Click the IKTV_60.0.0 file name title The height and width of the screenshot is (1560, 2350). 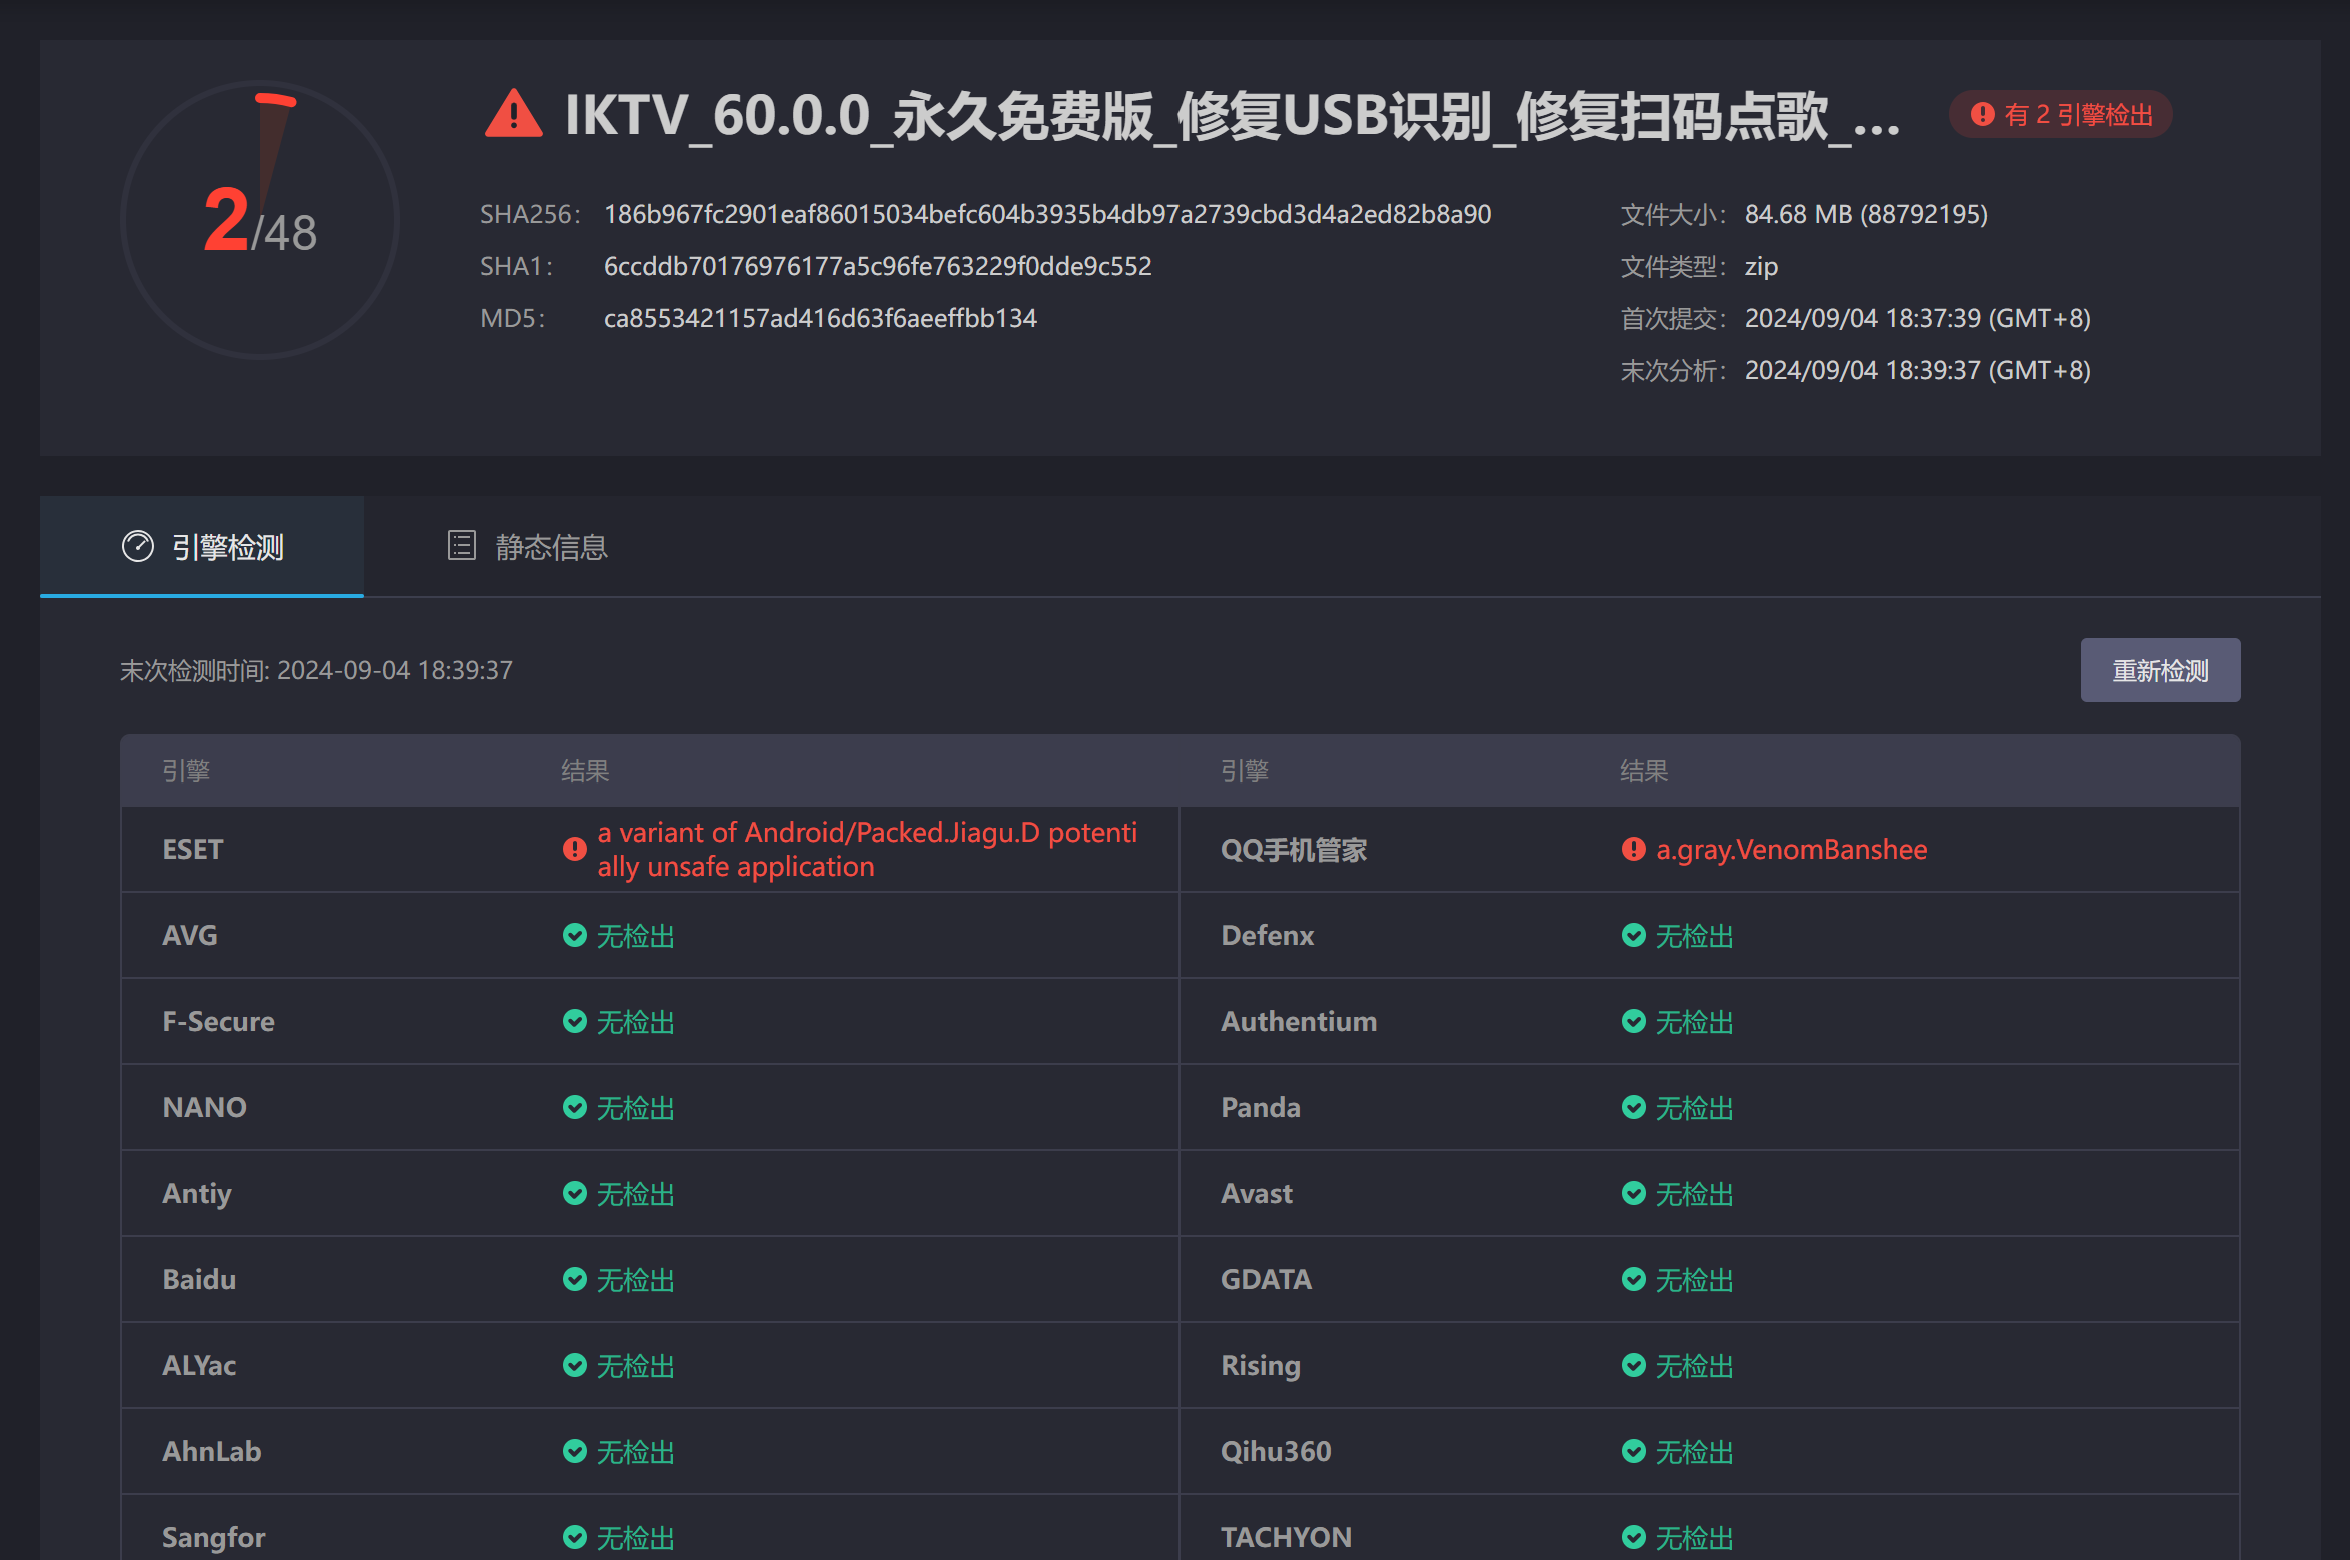[1232, 115]
